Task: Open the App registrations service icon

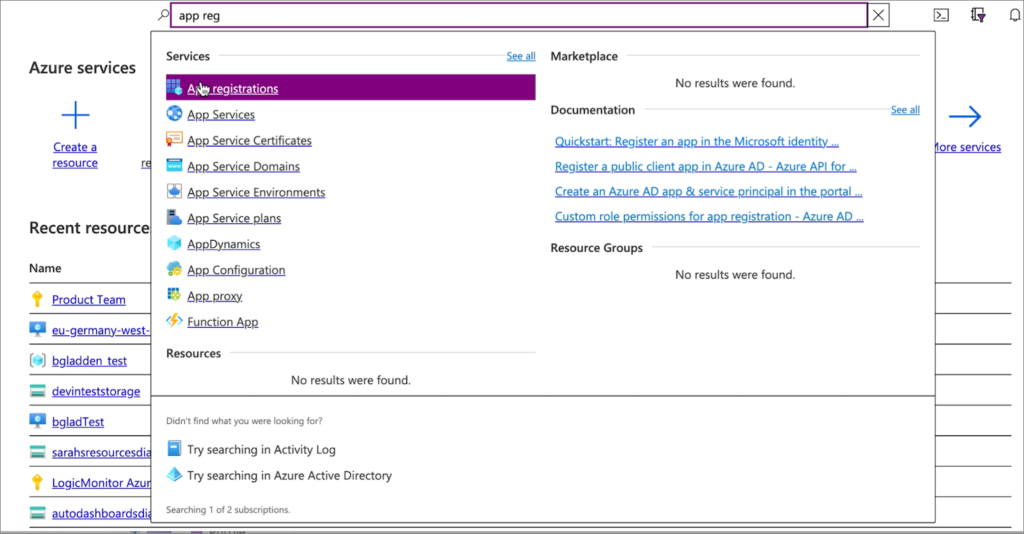Action: (174, 87)
